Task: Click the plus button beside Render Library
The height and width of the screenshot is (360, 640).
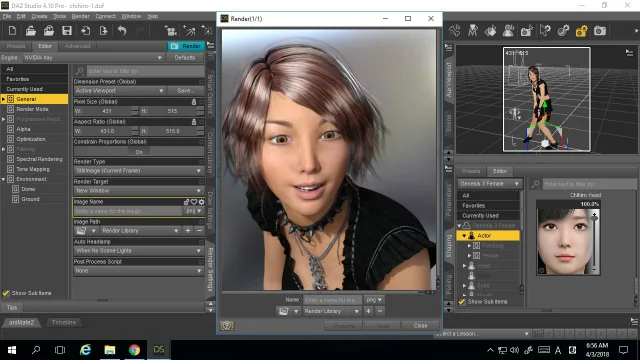Action: tap(368, 311)
